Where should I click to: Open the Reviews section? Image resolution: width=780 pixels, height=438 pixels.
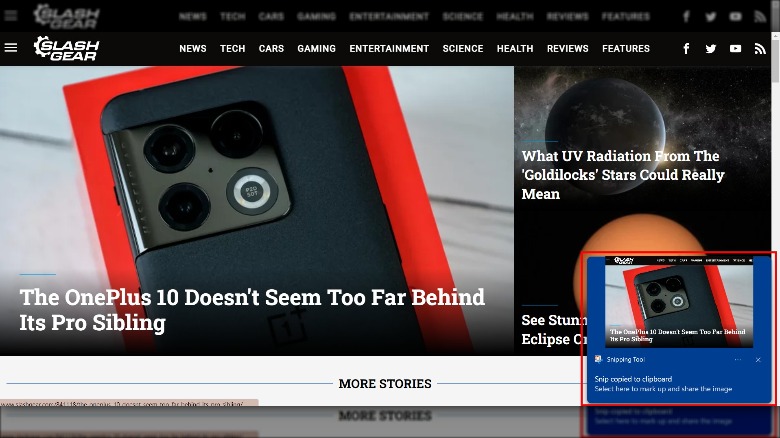[568, 48]
